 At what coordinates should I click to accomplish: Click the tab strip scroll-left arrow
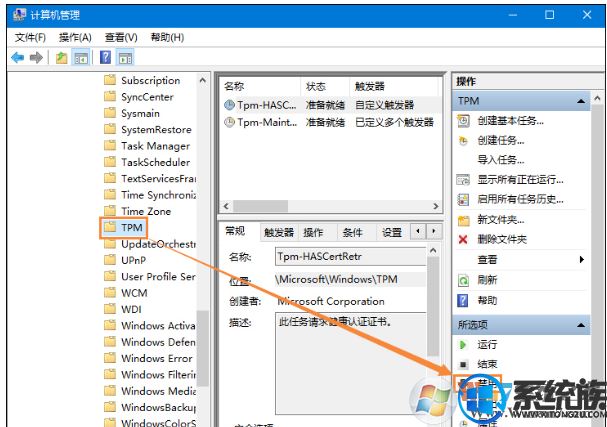(x=418, y=232)
